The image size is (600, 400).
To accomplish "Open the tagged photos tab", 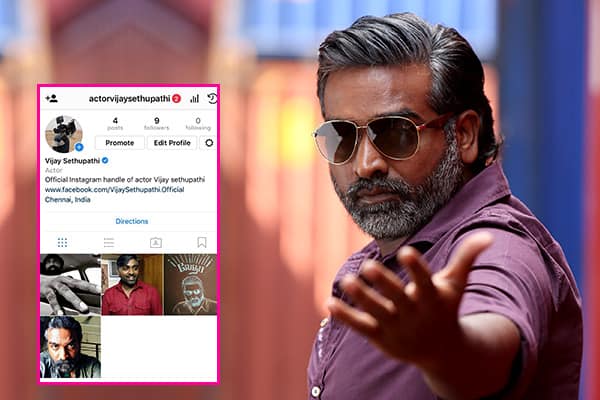I will coord(155,242).
